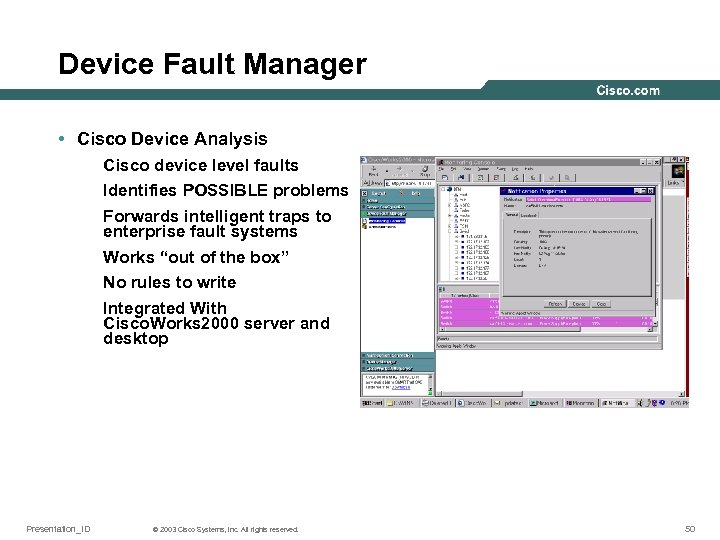Select the Administration entry below Monitoring Console
The image size is (720, 540).
pos(382,227)
